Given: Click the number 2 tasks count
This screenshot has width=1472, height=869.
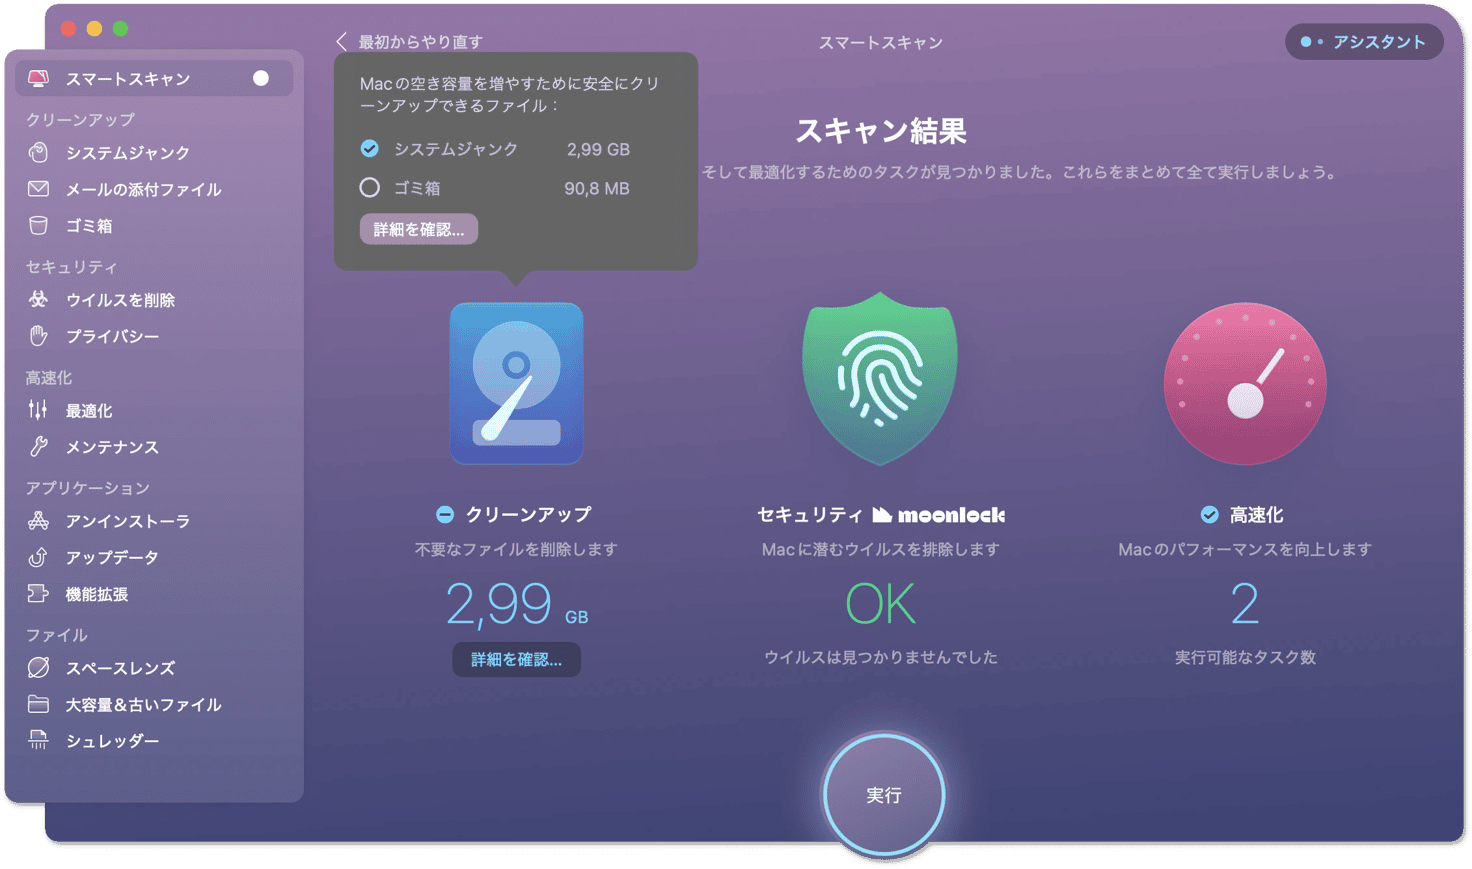Looking at the screenshot, I should 1244,604.
